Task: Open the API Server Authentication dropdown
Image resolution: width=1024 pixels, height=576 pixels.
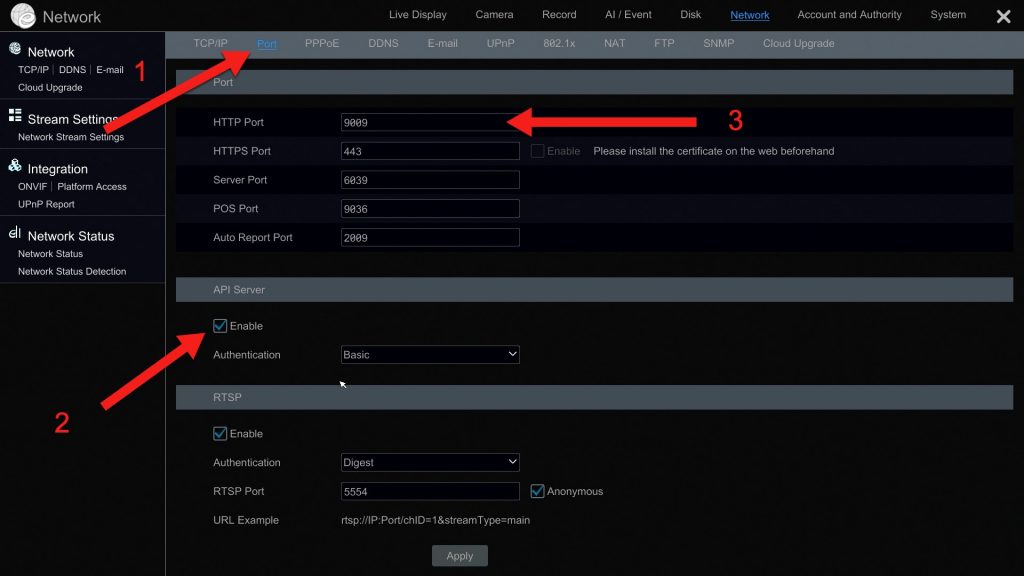Action: tap(430, 354)
